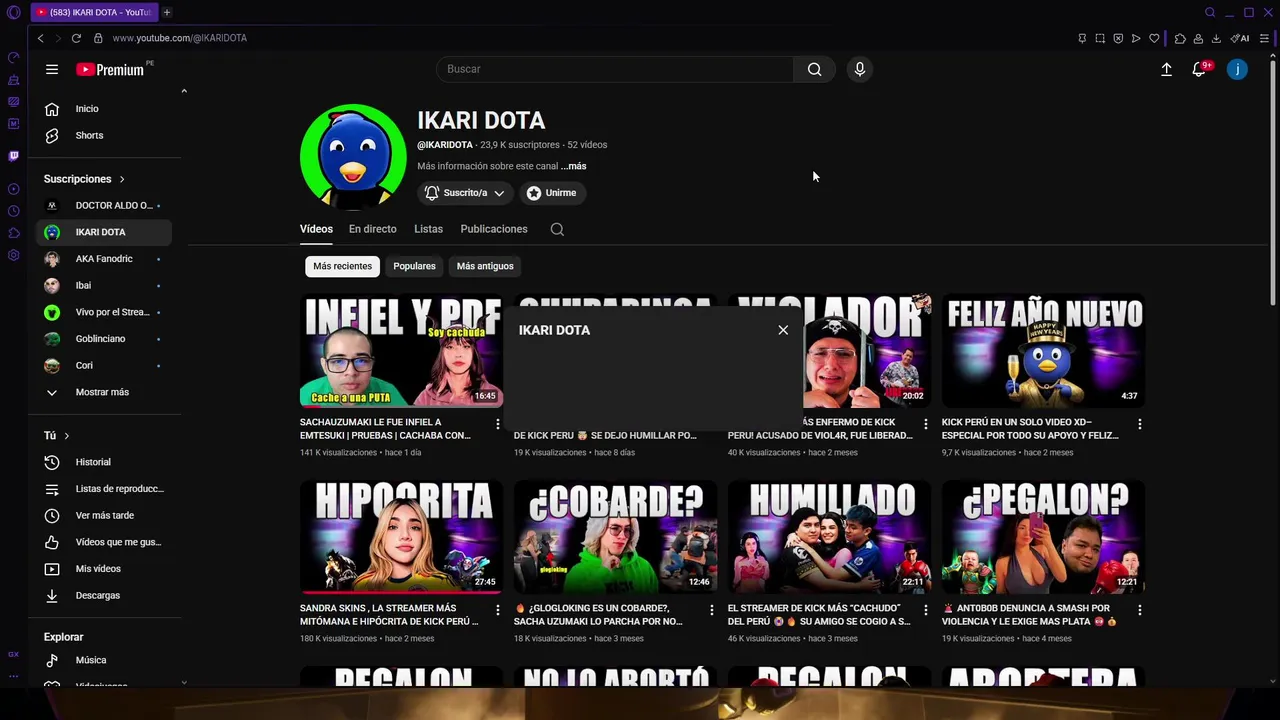Open the HUMILLADO video thumbnail
The image size is (1280, 720).
click(x=829, y=537)
